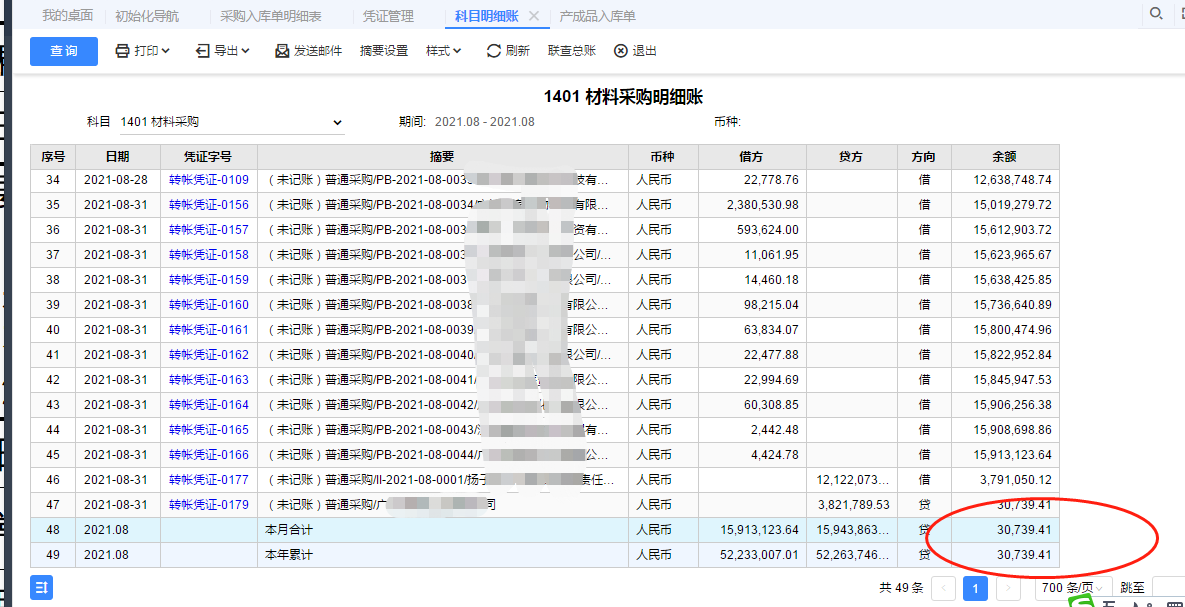Click the column settings icon below table

42,587
